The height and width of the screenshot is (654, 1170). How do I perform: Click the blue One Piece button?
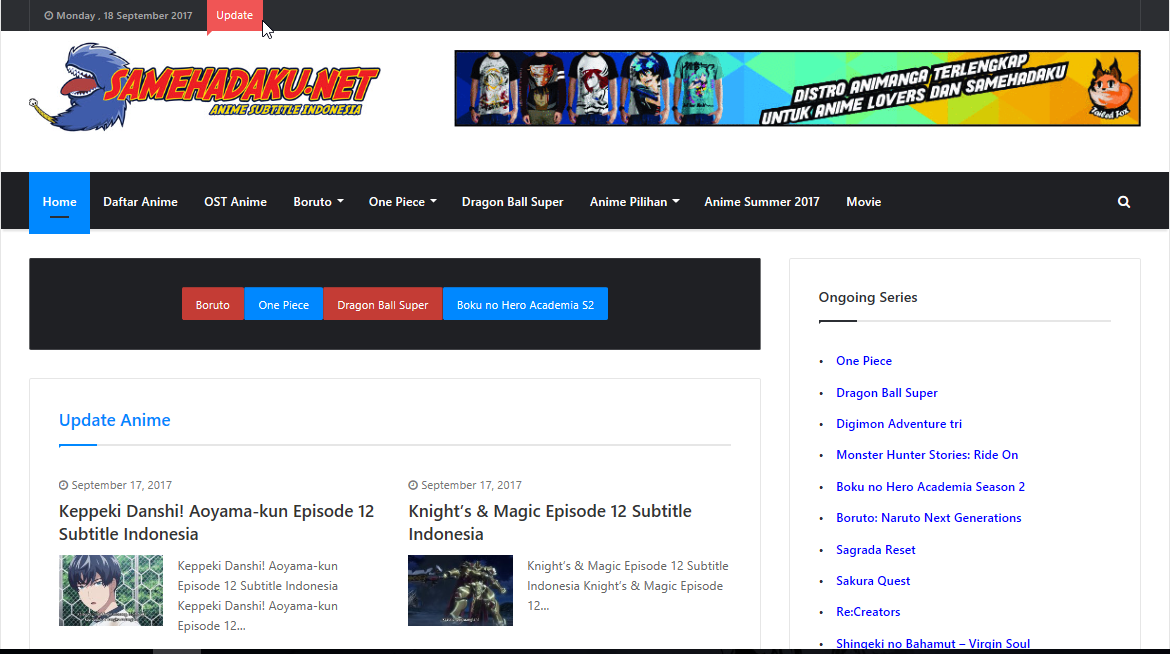(x=284, y=304)
